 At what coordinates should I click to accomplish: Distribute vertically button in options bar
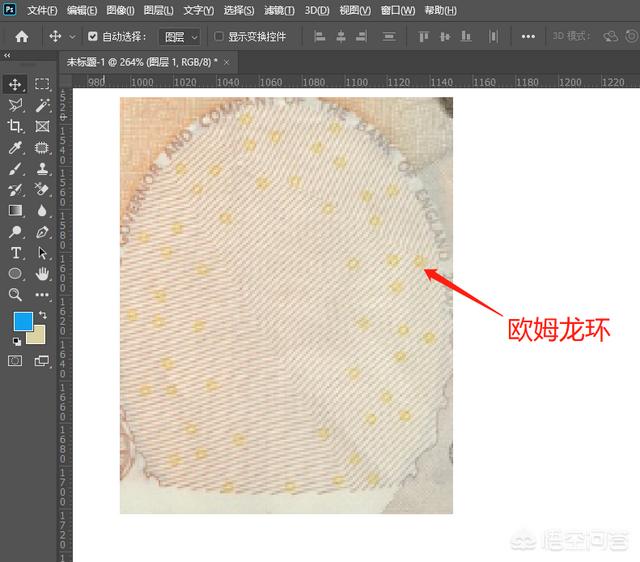389,37
